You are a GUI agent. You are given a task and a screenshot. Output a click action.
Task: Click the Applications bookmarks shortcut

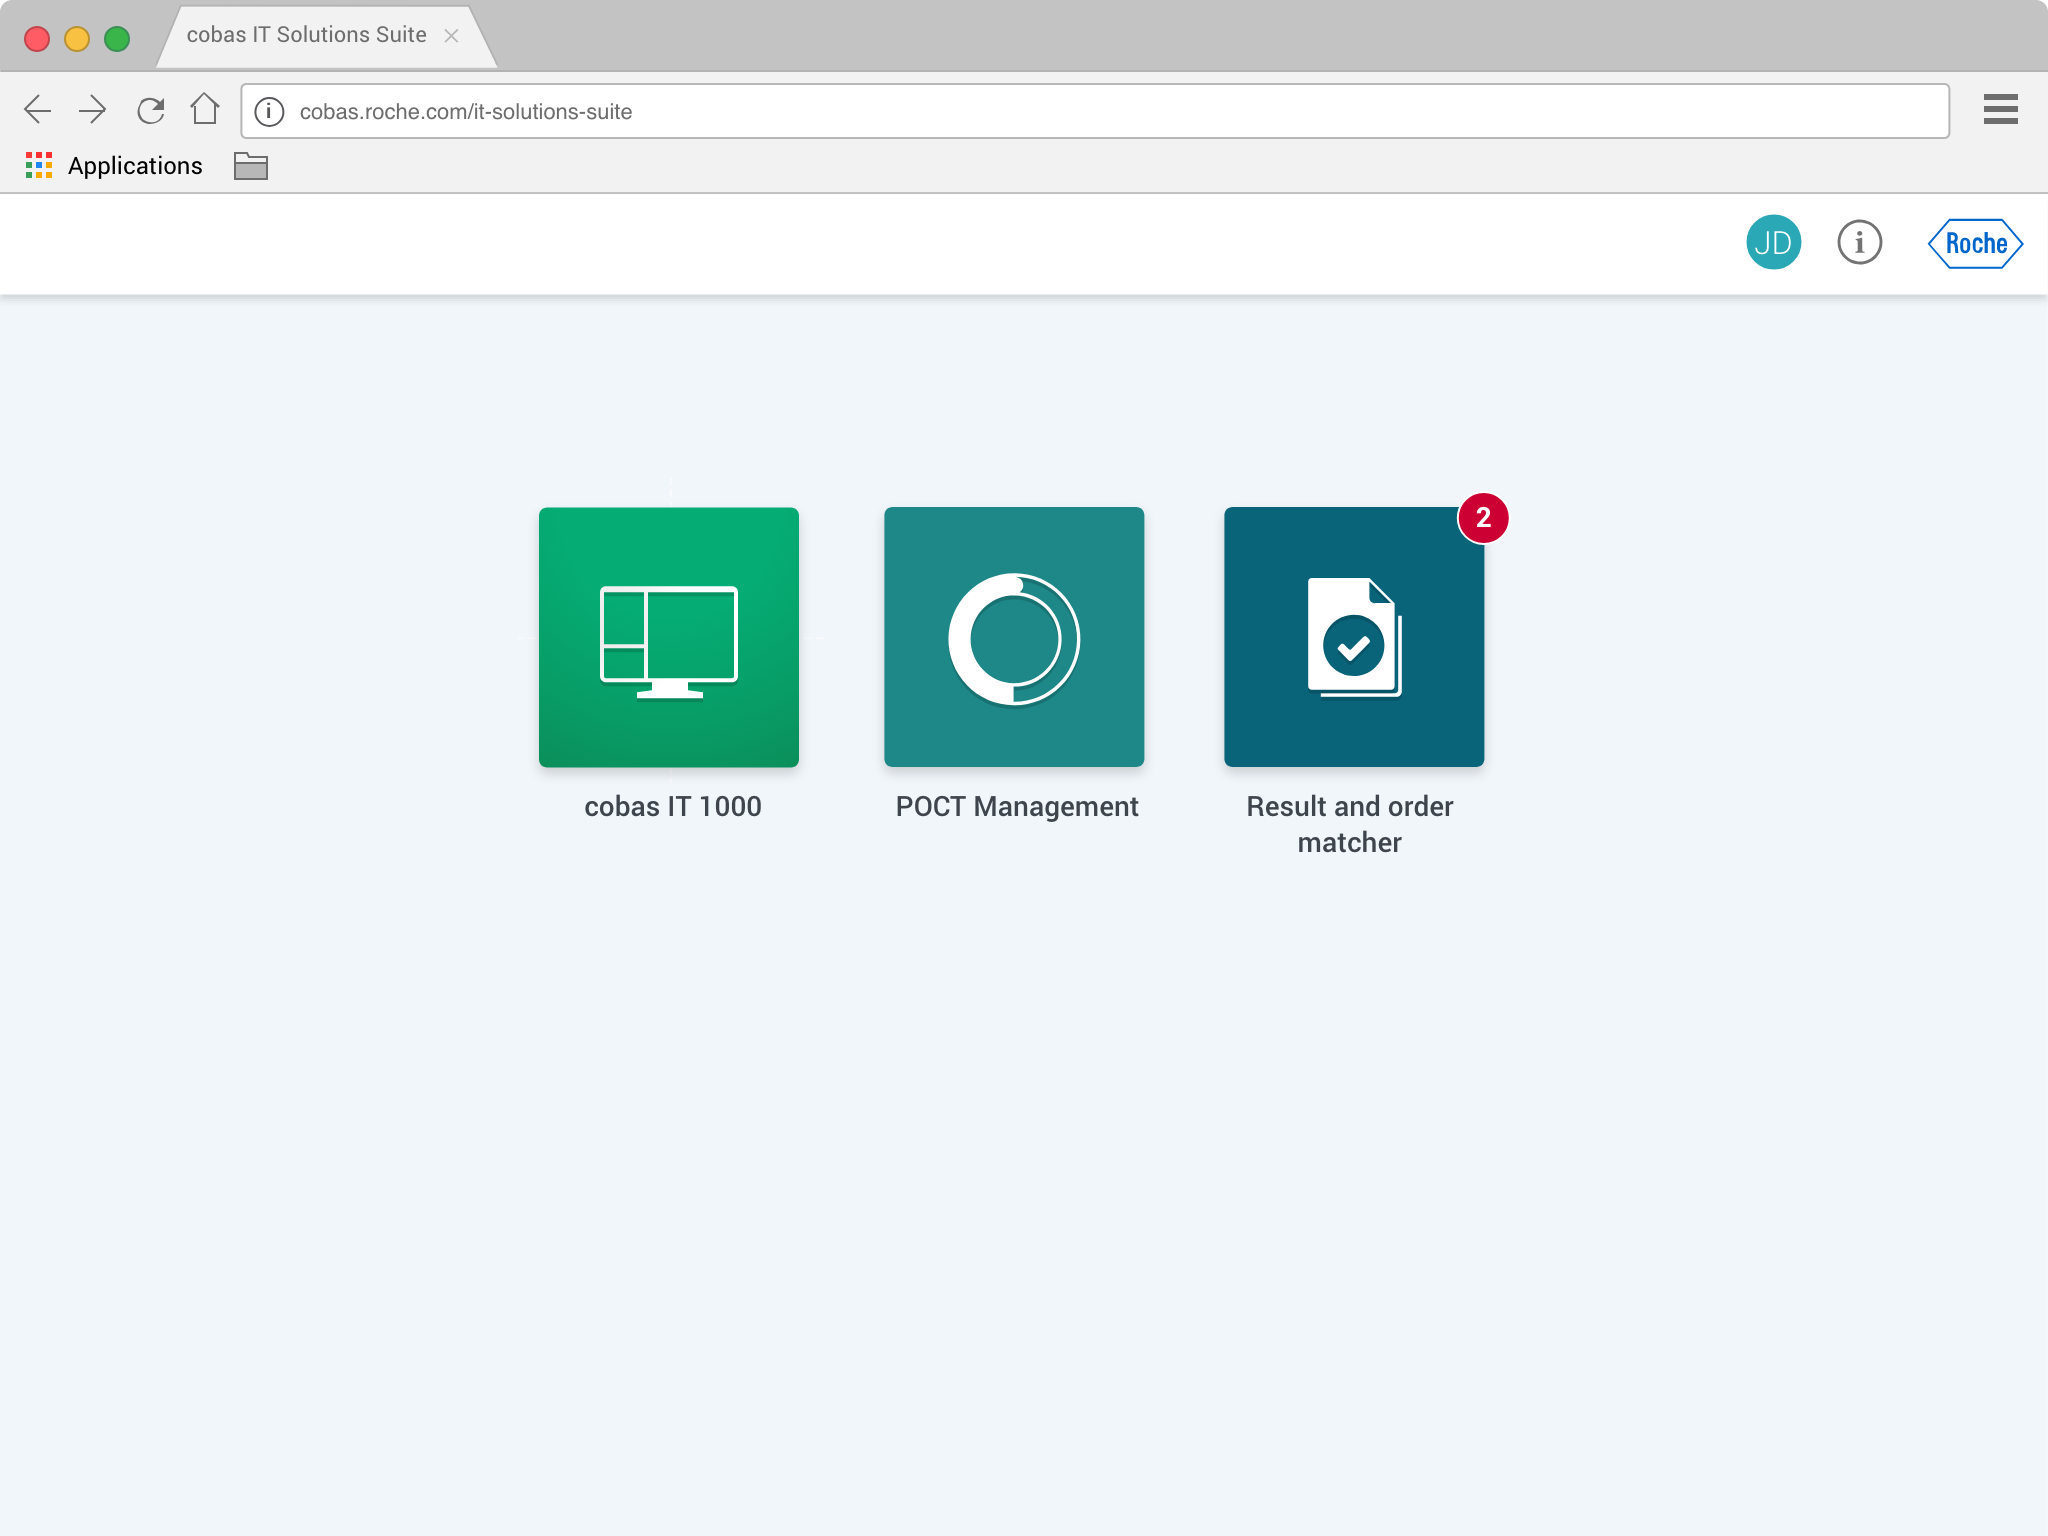pyautogui.click(x=114, y=166)
